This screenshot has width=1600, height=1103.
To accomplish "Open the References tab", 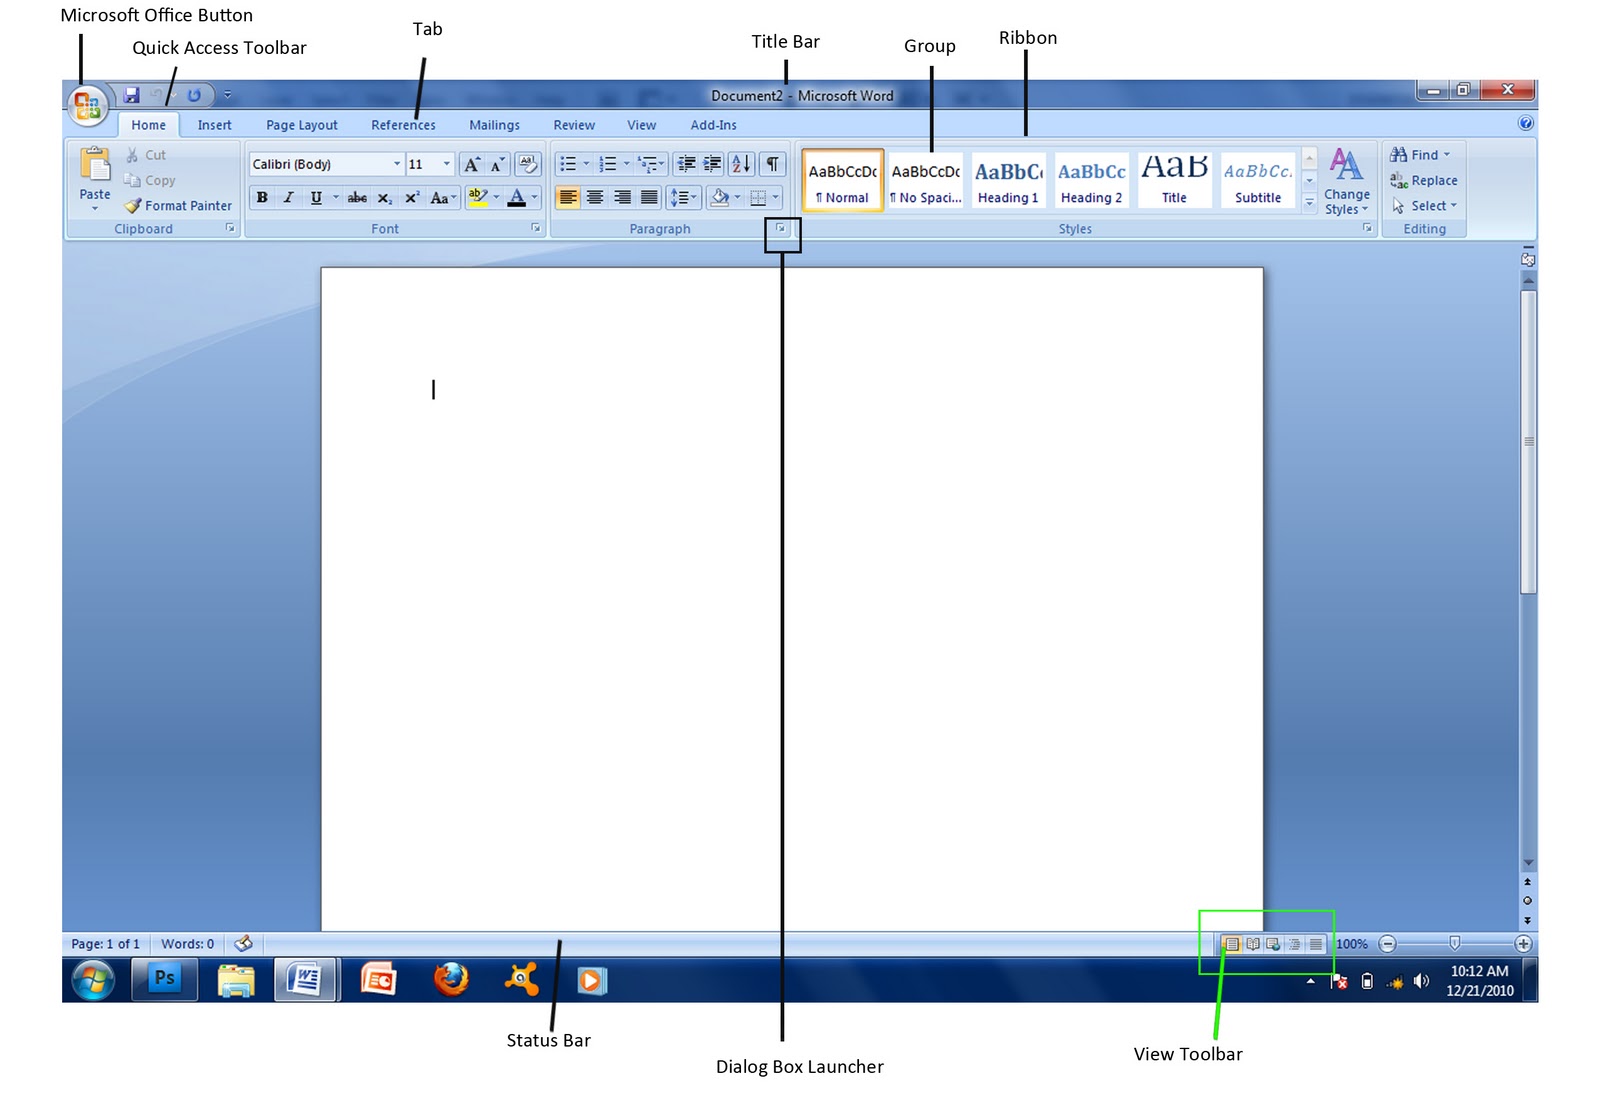I will point(403,125).
